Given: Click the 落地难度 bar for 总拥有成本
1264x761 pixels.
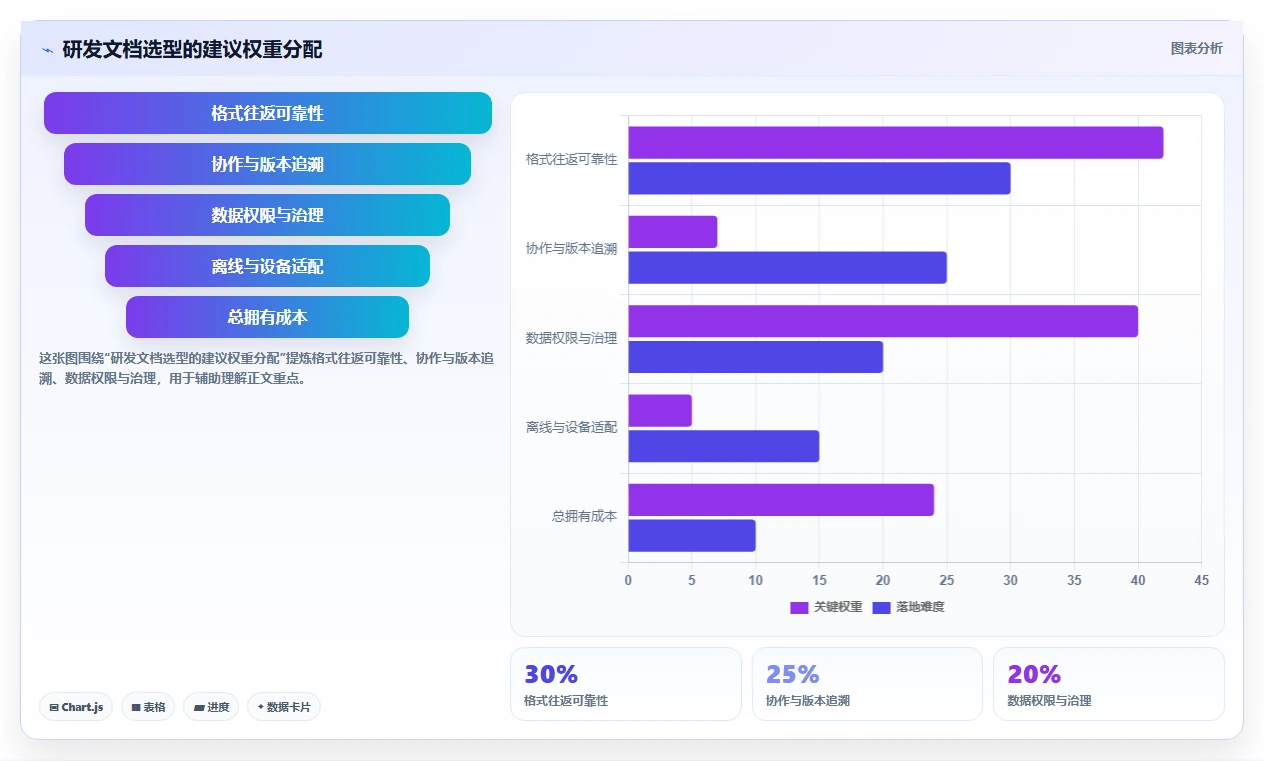Looking at the screenshot, I should [692, 536].
